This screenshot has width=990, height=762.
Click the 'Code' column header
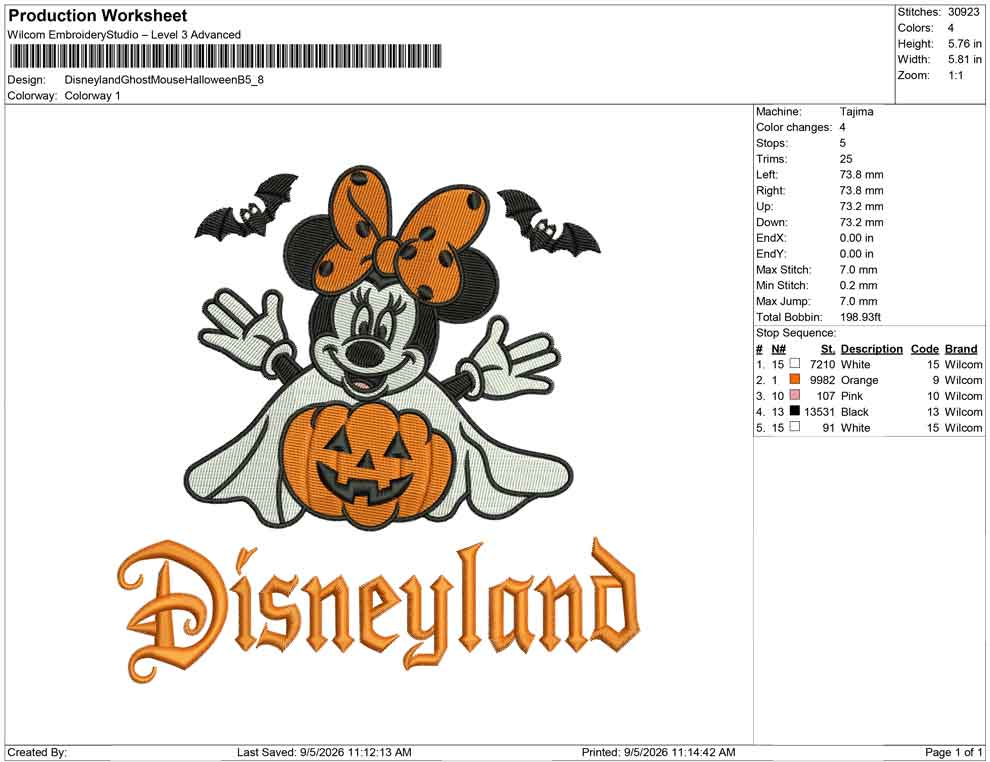pos(924,349)
